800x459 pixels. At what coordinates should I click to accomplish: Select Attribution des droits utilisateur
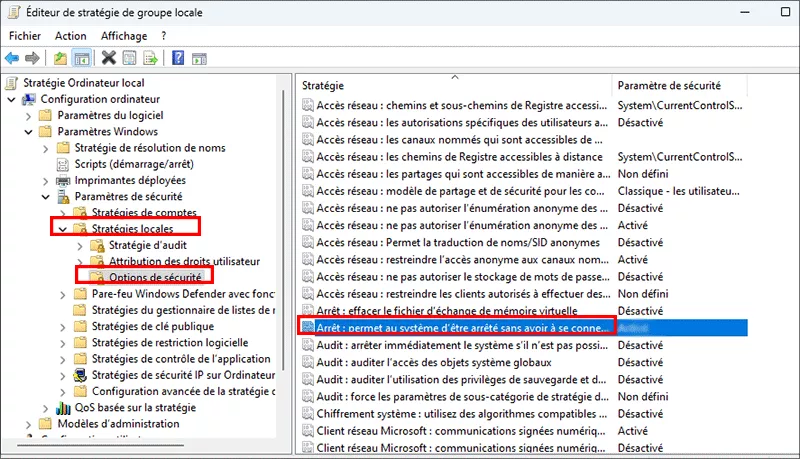pos(184,261)
